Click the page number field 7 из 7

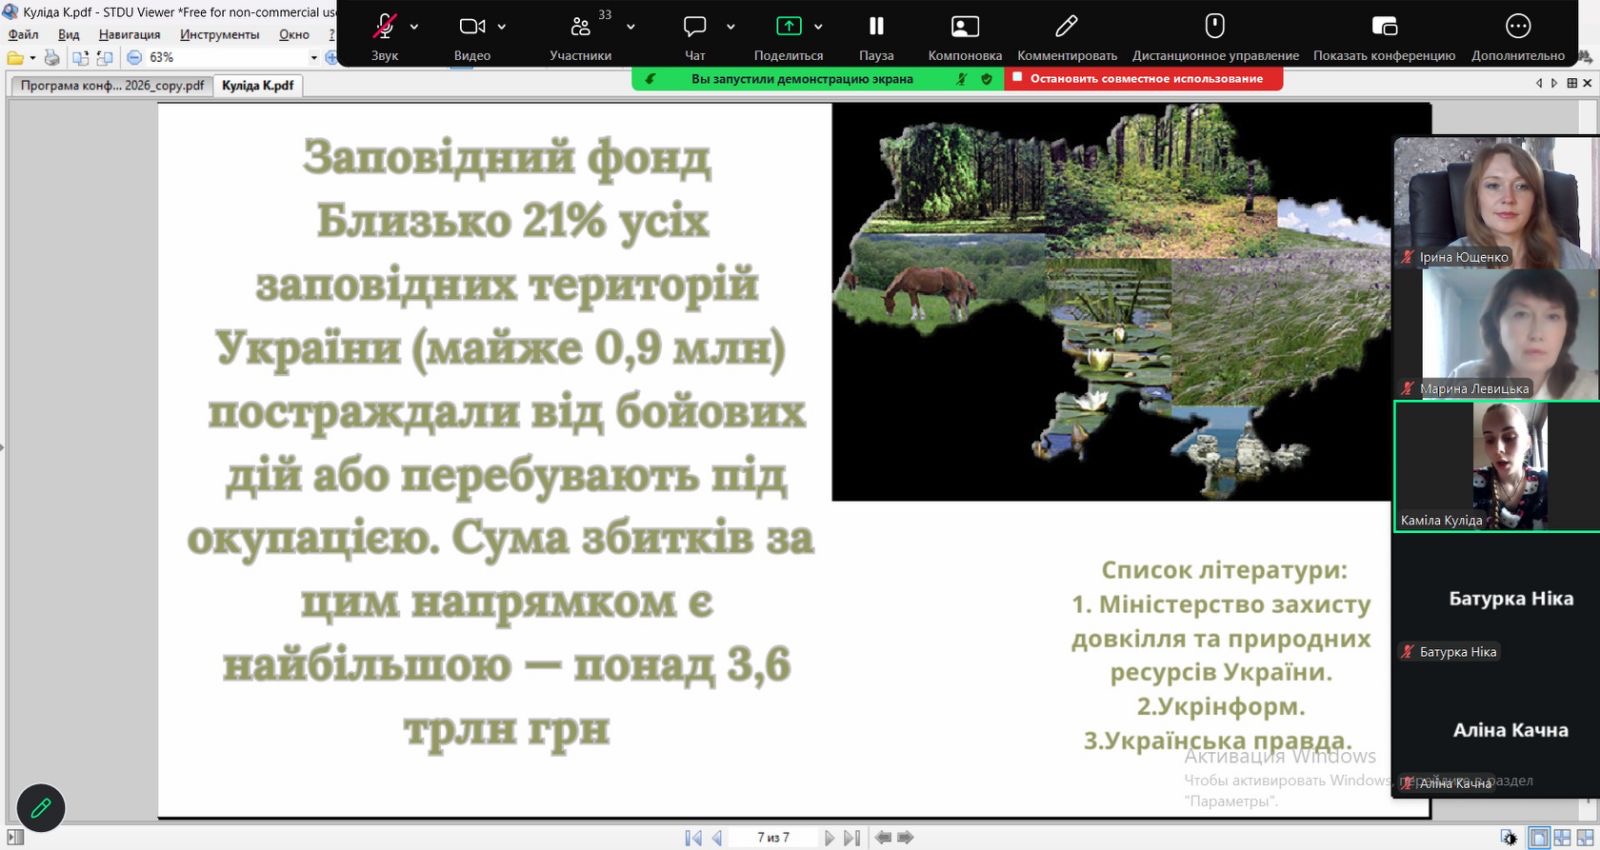pyautogui.click(x=773, y=838)
